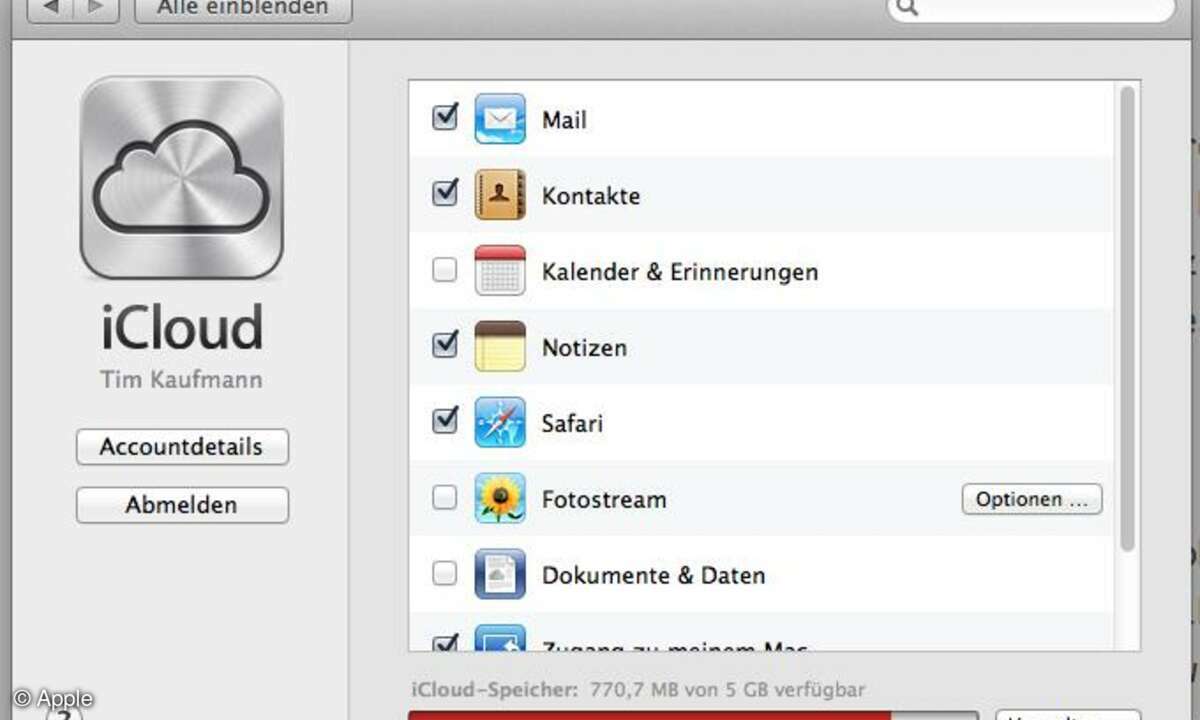
Task: Click into the search field
Action: point(1031,9)
